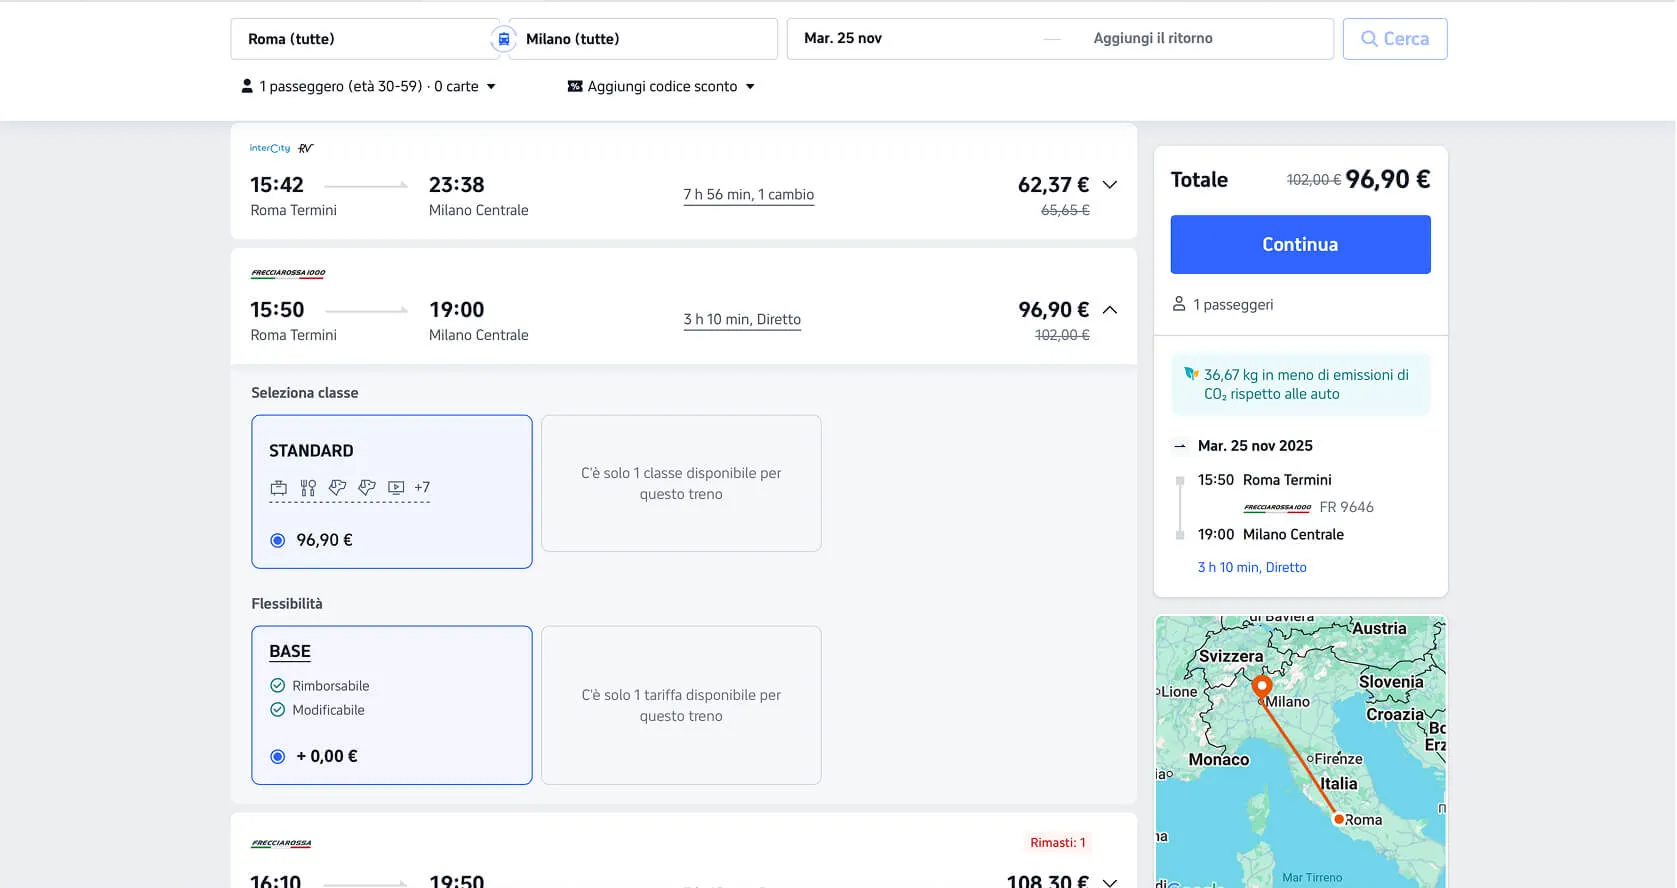Click the struck-through 65,65 € price
The image size is (1677, 888).
pos(1065,210)
